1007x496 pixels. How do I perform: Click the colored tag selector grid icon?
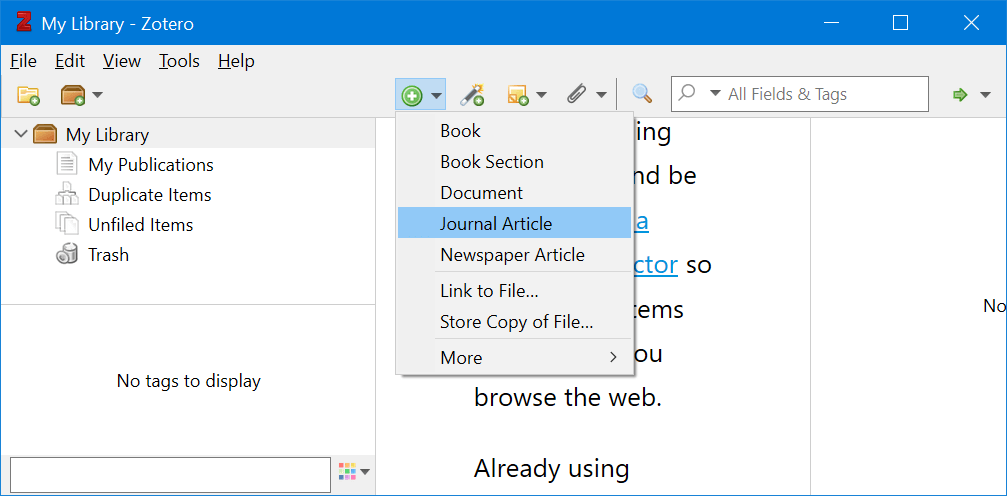click(x=347, y=472)
